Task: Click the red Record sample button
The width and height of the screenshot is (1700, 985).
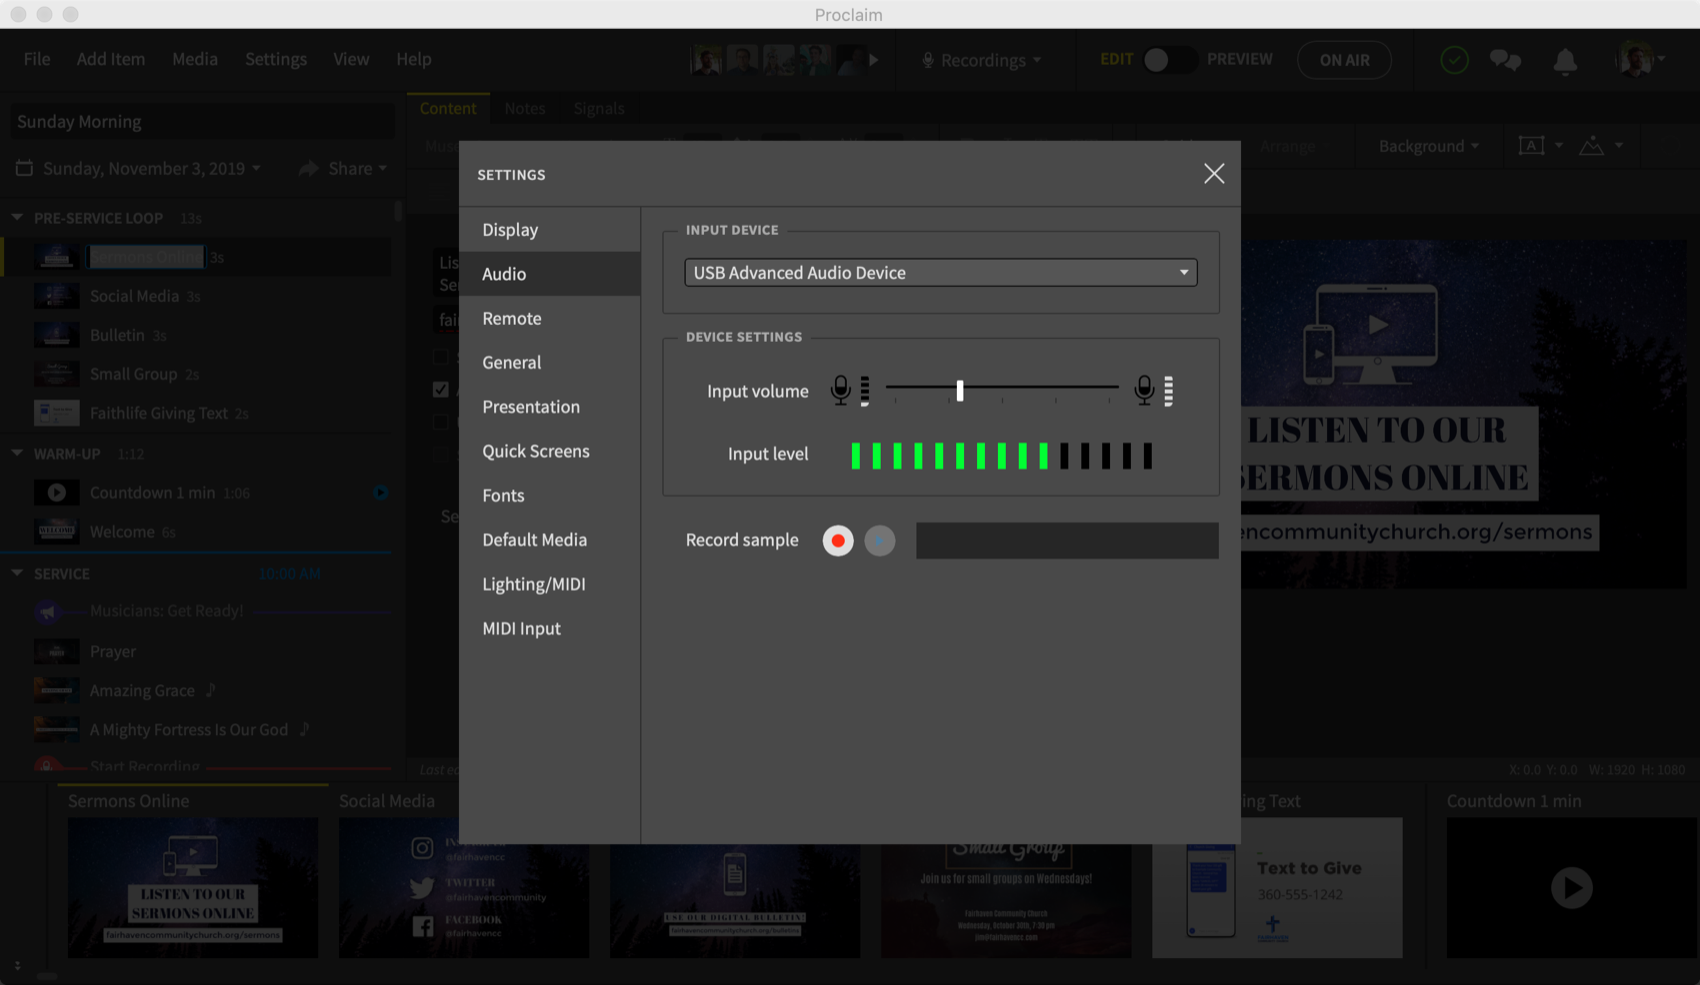Action: [838, 541]
